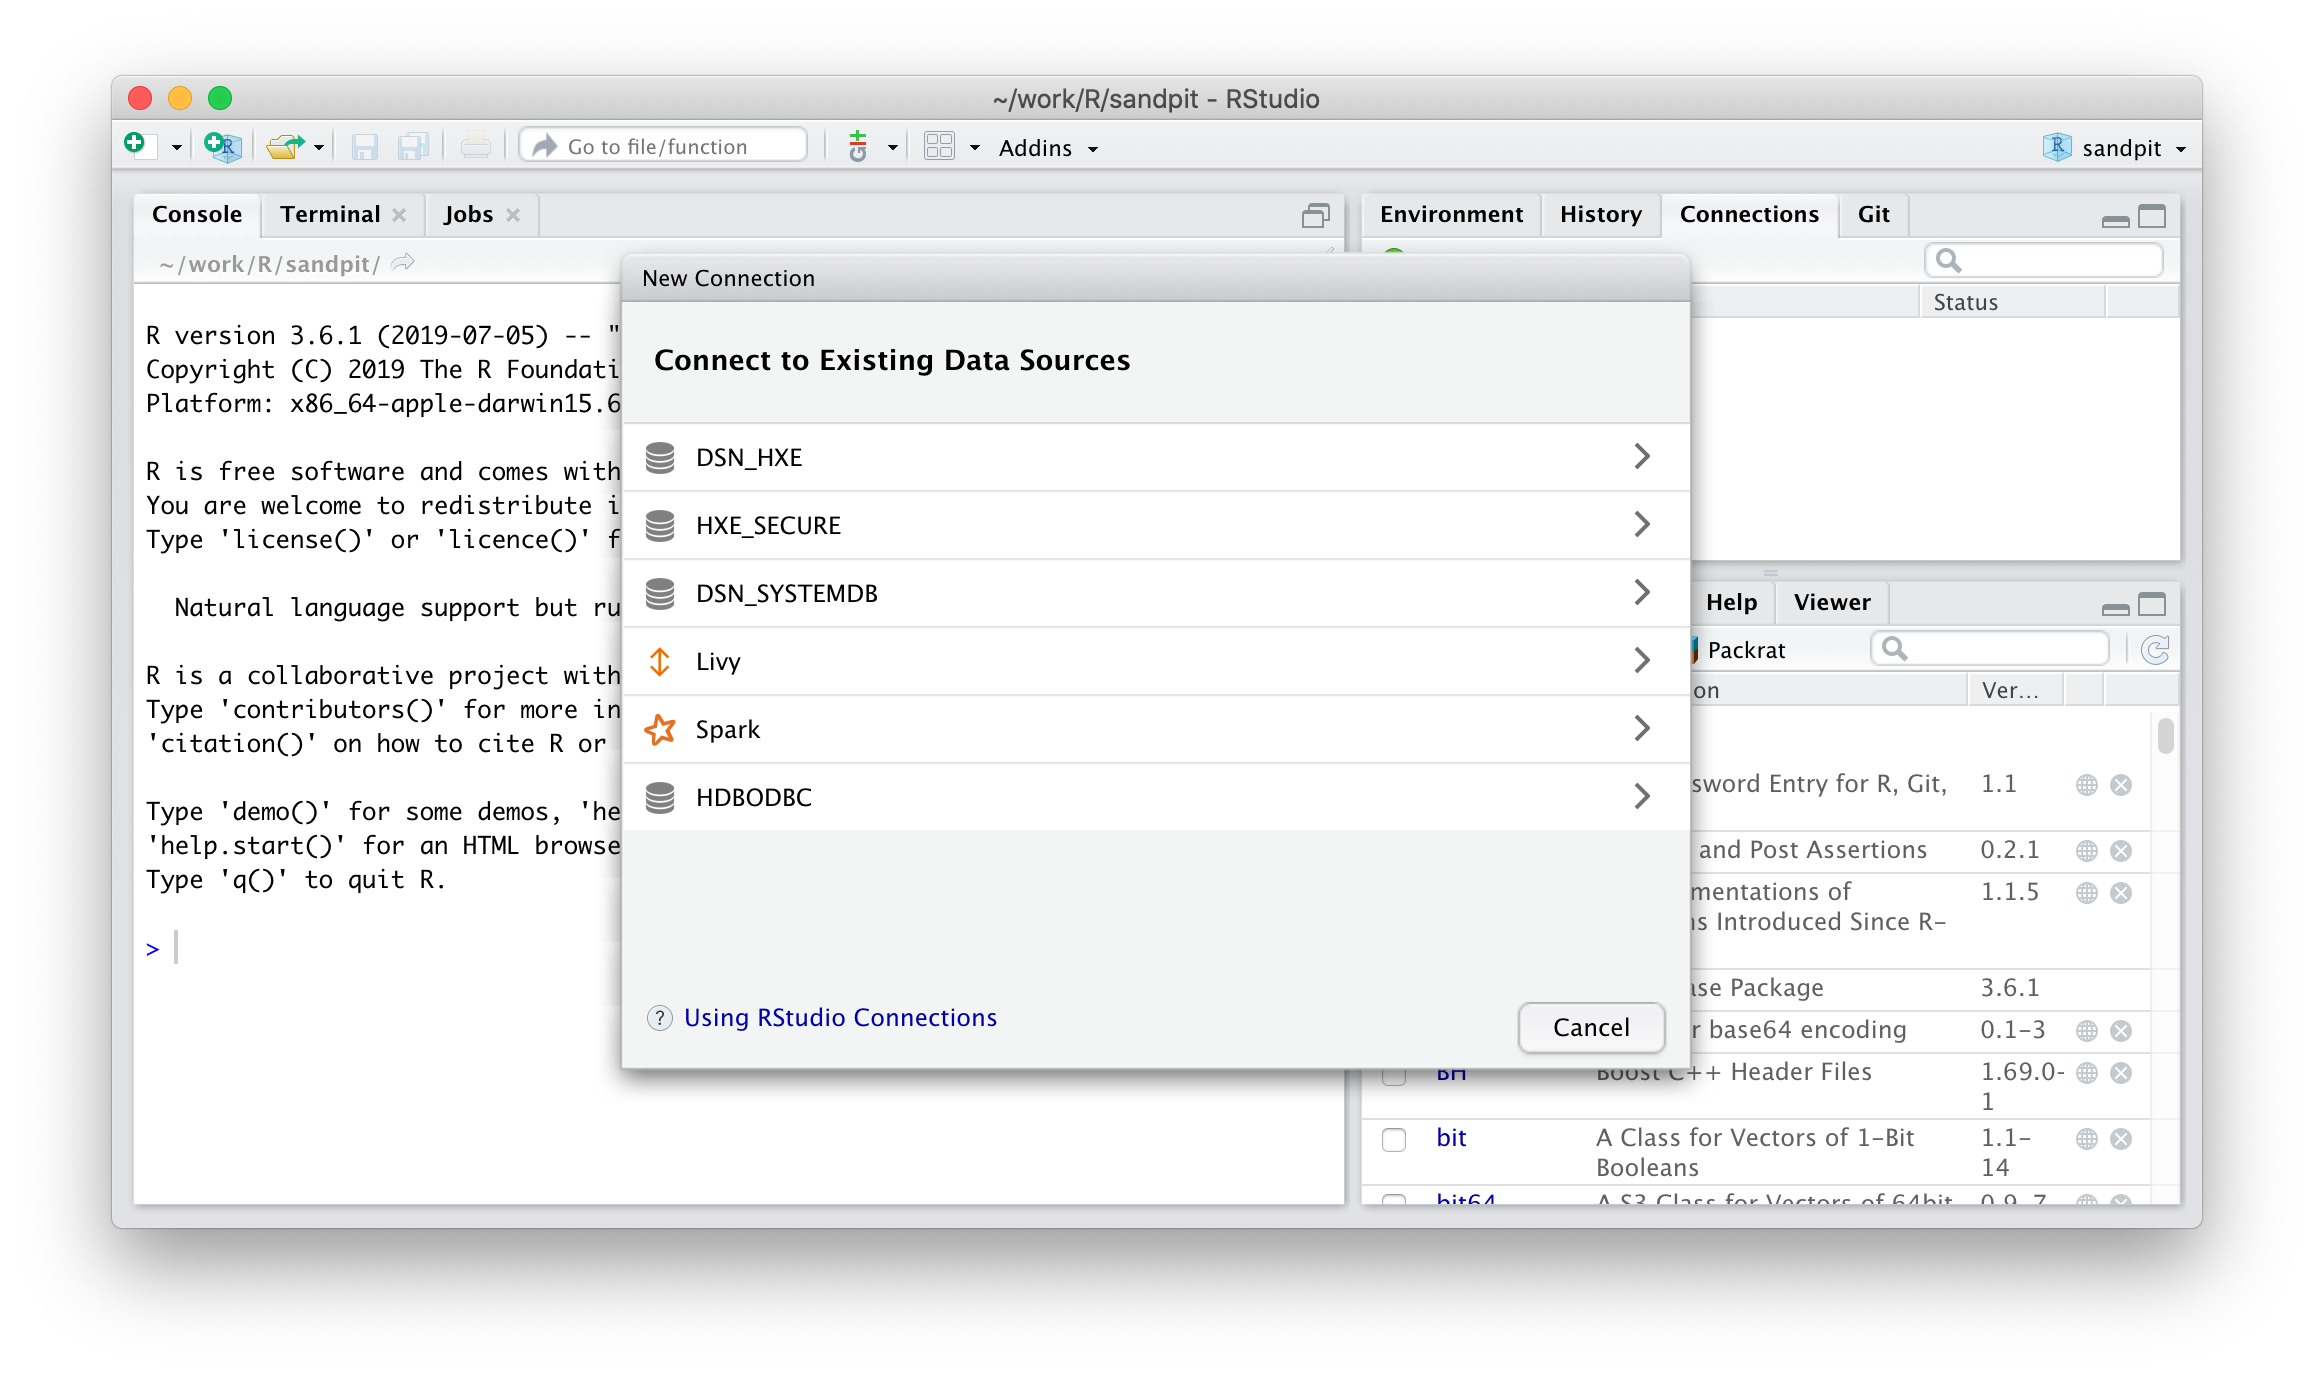Click the Git version control toolbar icon
The image size is (2314, 1376).
pos(857,146)
